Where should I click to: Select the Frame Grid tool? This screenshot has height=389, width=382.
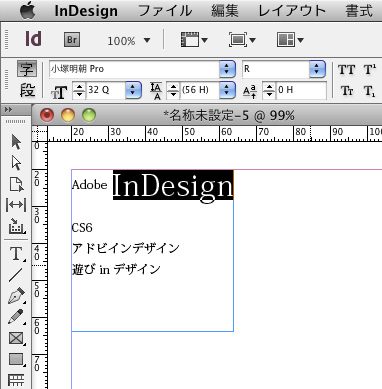16,381
